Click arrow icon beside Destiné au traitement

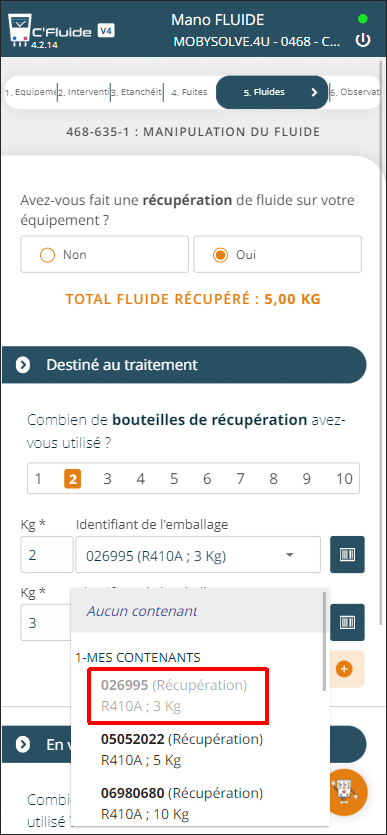[22, 365]
